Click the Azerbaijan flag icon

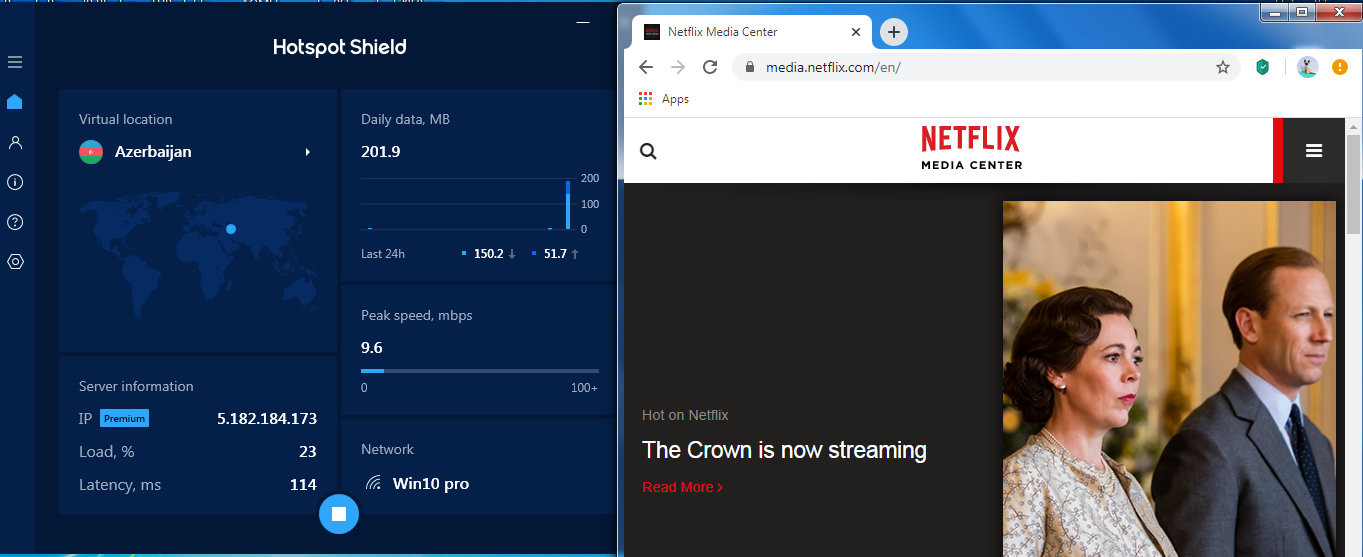tap(91, 152)
